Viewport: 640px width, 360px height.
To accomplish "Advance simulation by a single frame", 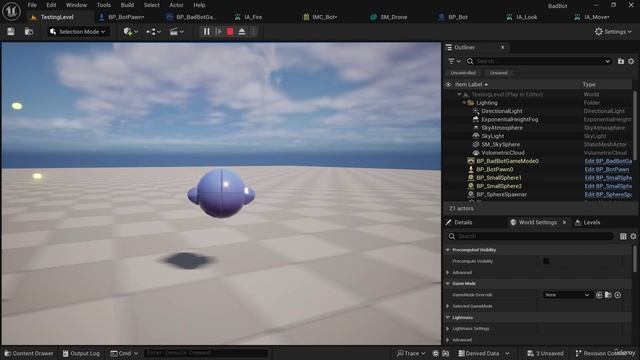I will click(218, 31).
